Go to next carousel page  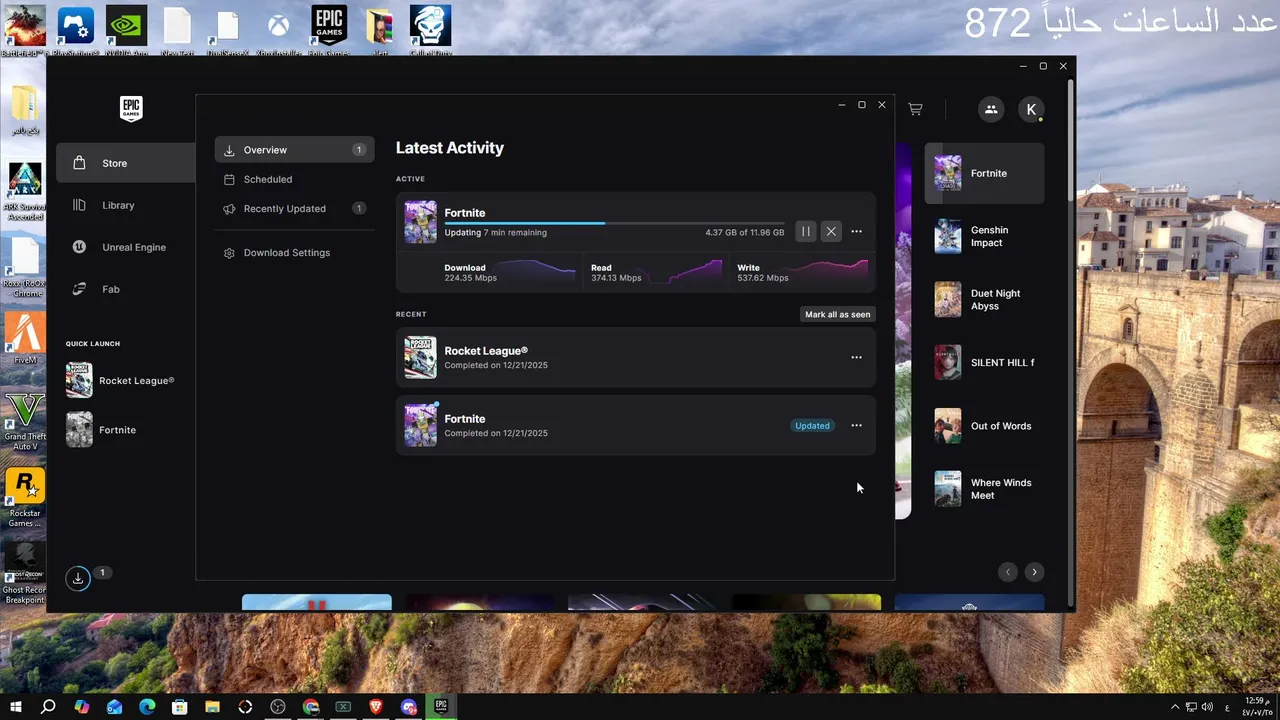pos(1034,572)
